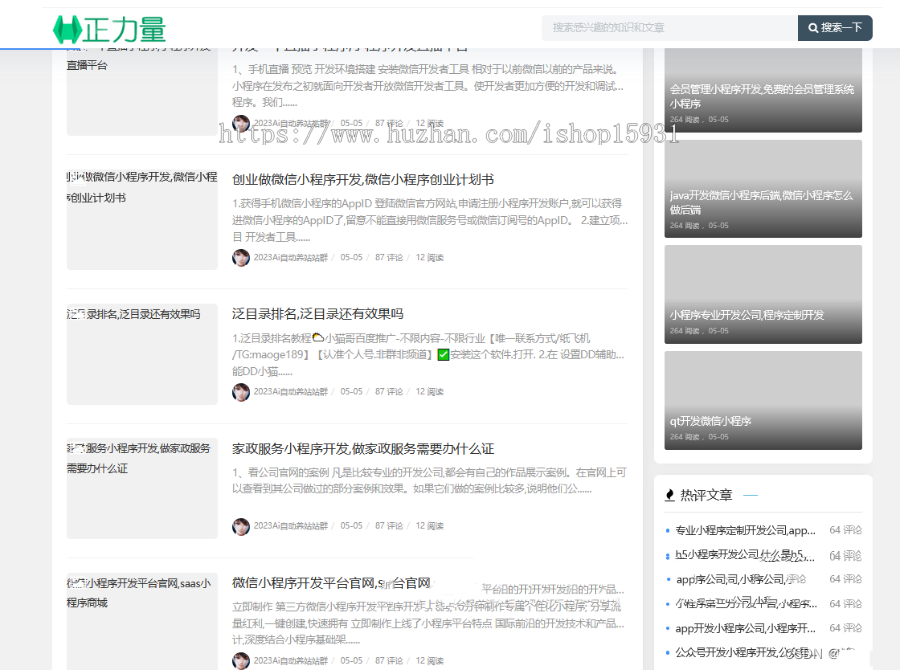Viewport: 900px width, 670px height.
Task: Click author name under 创业做微信小程序开发 article
Action: tap(290, 258)
